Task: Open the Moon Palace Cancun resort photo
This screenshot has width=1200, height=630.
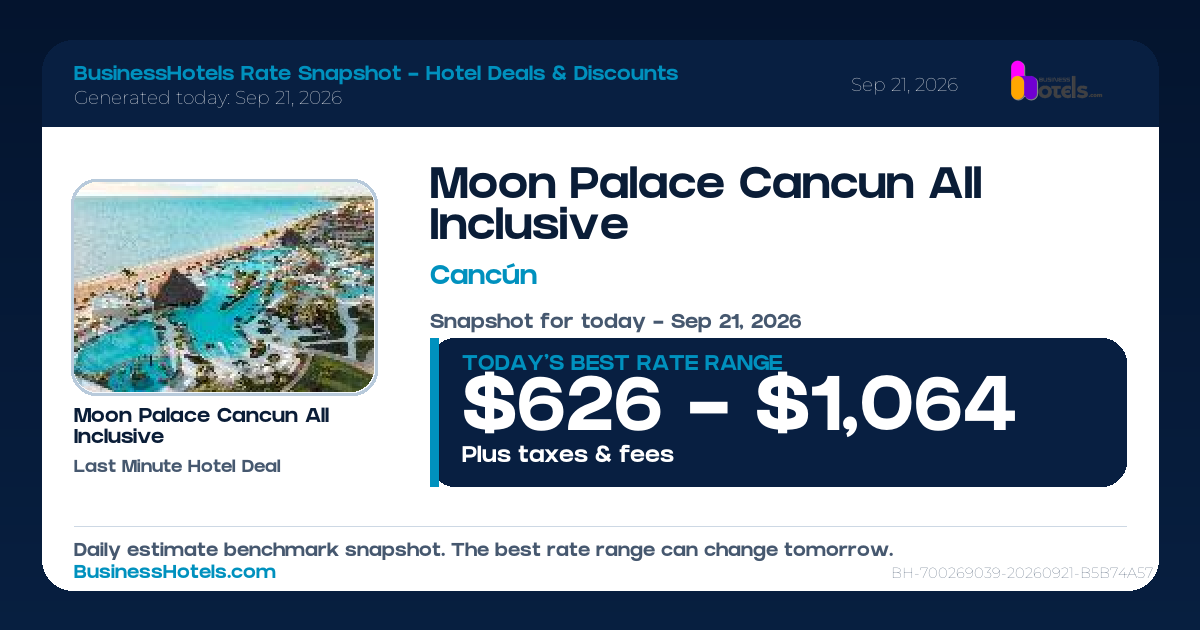Action: coord(224,287)
